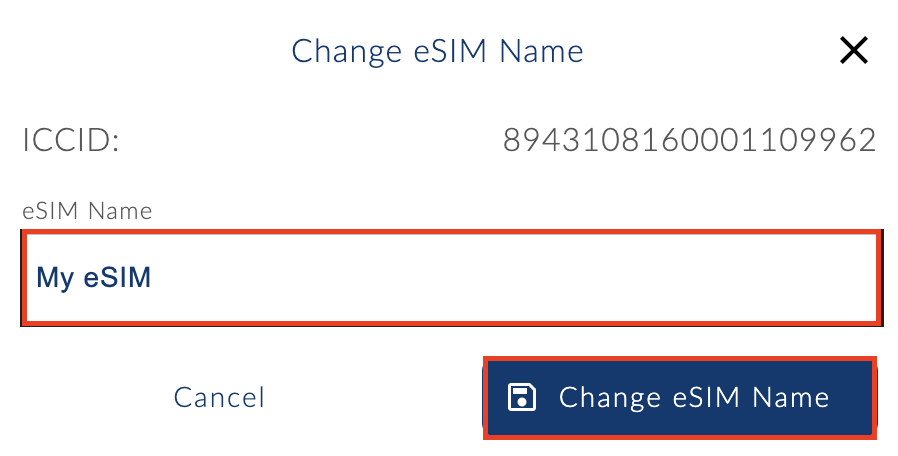Viewport: 898px width, 456px height.
Task: Choose Cancel to discard the rename
Action: click(x=219, y=398)
